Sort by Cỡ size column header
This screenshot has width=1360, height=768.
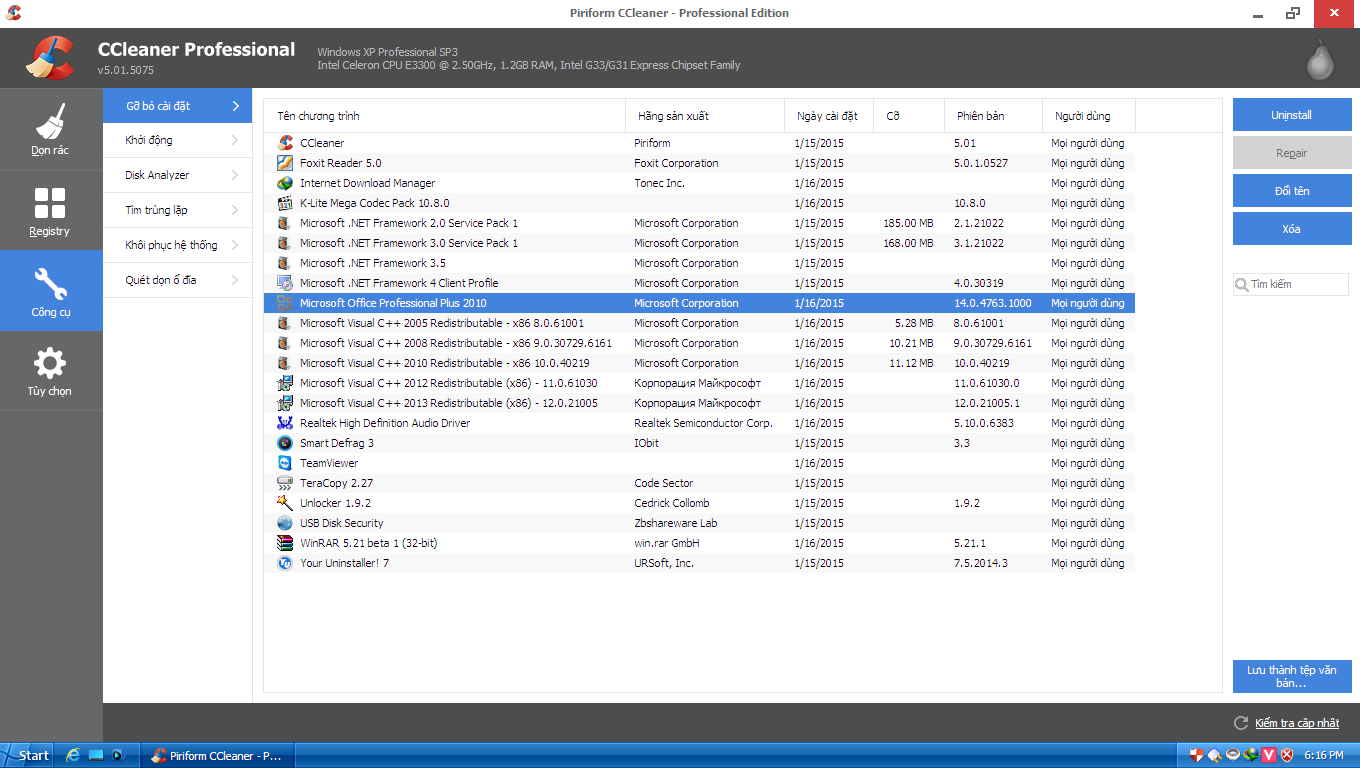[x=908, y=116]
